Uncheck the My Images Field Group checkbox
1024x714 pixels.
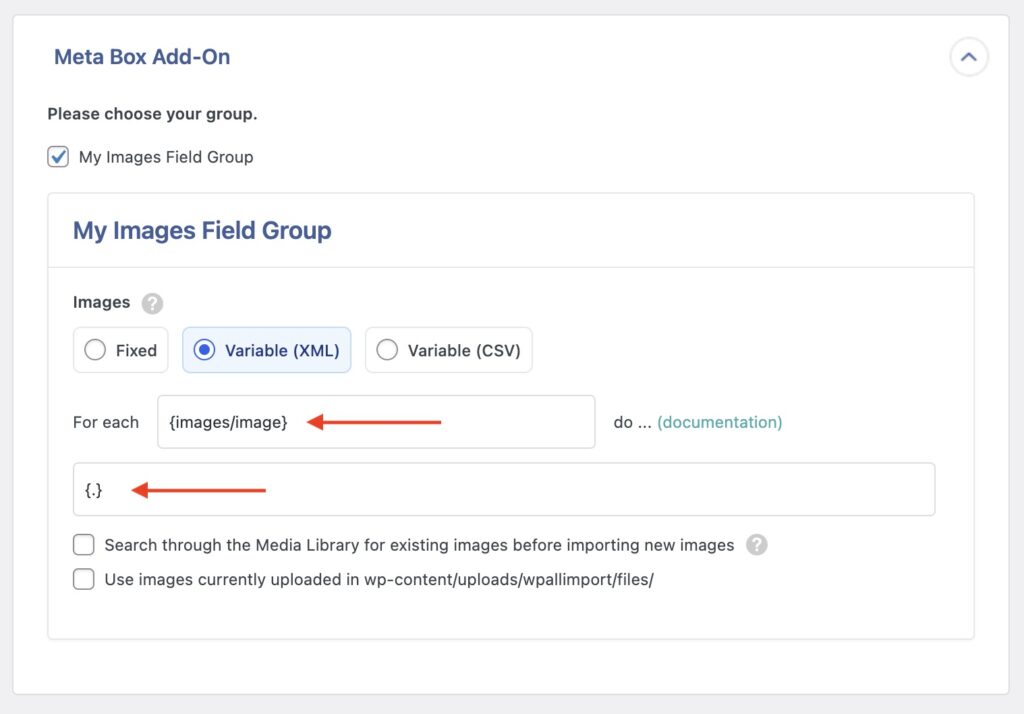[57, 157]
